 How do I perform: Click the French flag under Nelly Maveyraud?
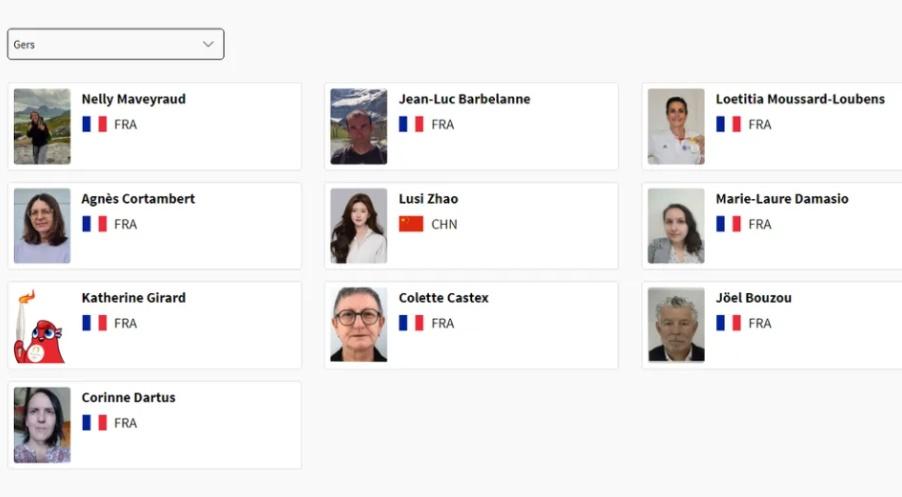click(94, 125)
